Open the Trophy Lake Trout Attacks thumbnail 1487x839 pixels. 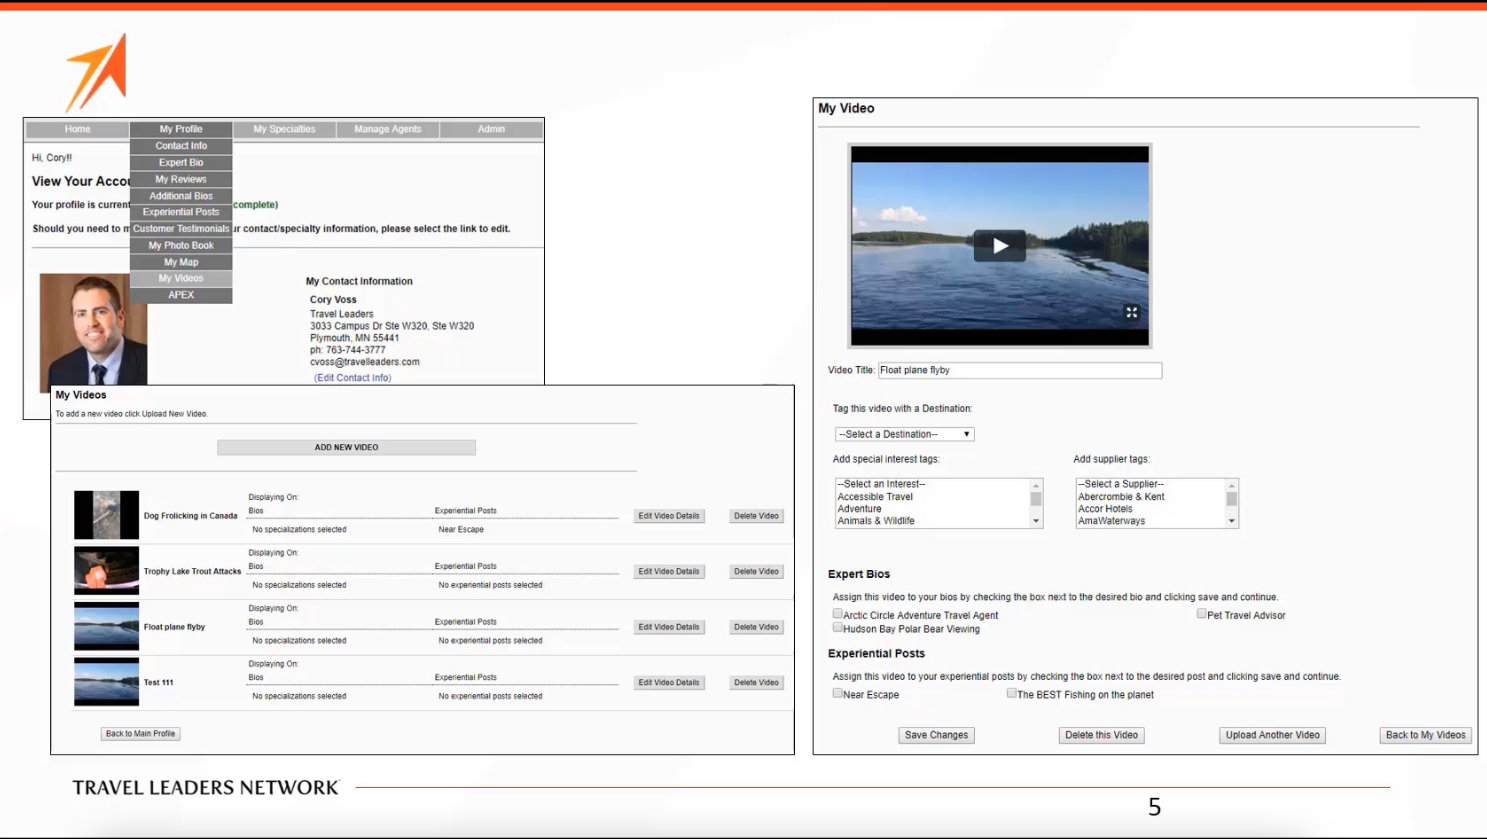tap(106, 571)
